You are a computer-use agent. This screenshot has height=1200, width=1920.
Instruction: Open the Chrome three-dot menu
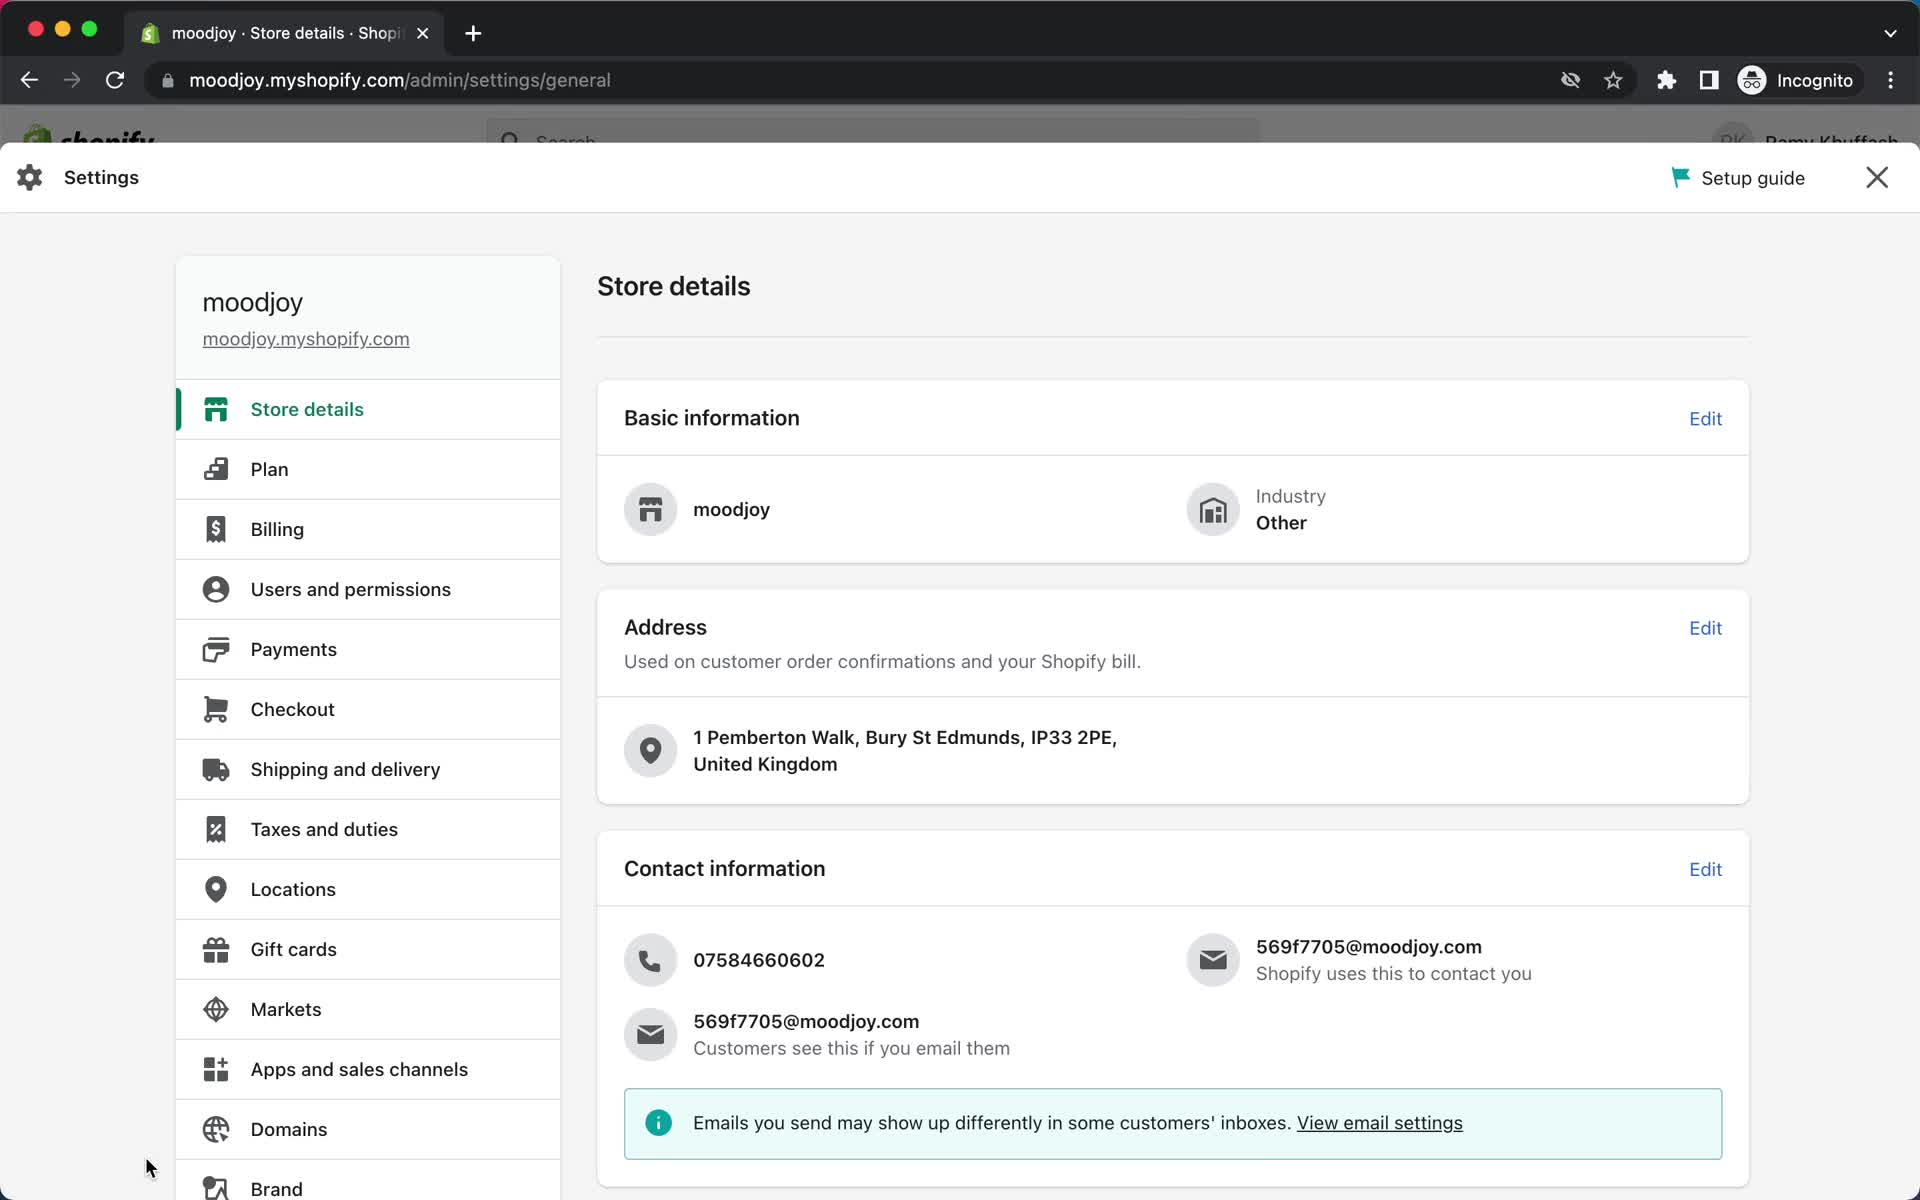point(1890,80)
